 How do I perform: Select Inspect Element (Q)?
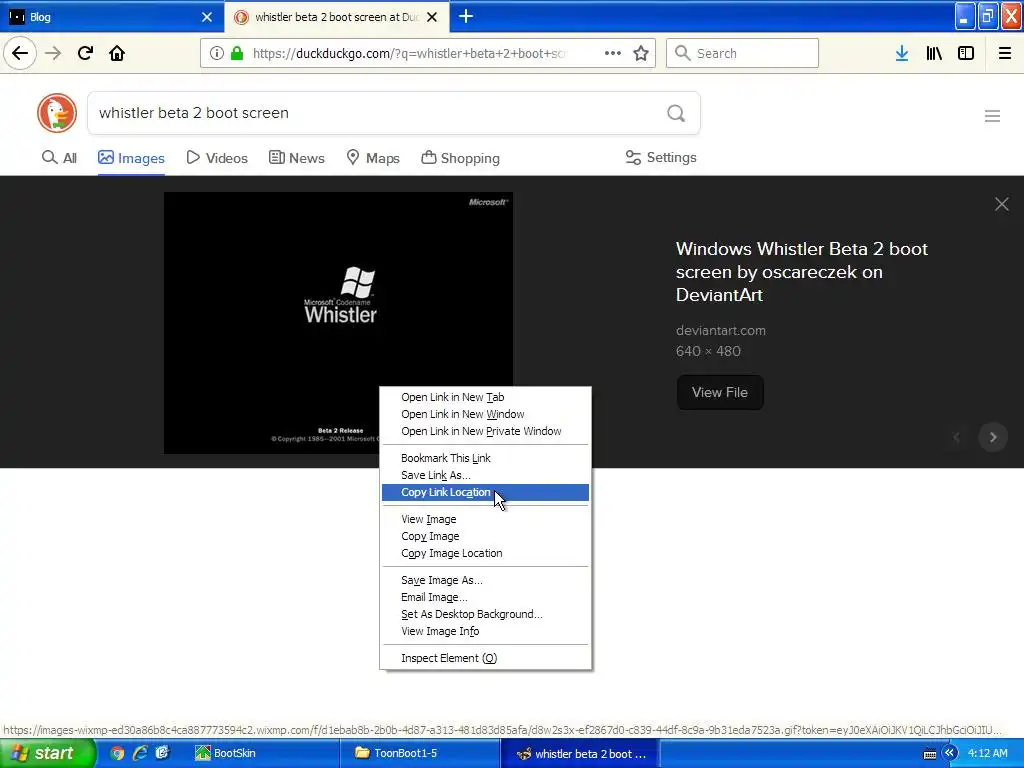pyautogui.click(x=485, y=658)
